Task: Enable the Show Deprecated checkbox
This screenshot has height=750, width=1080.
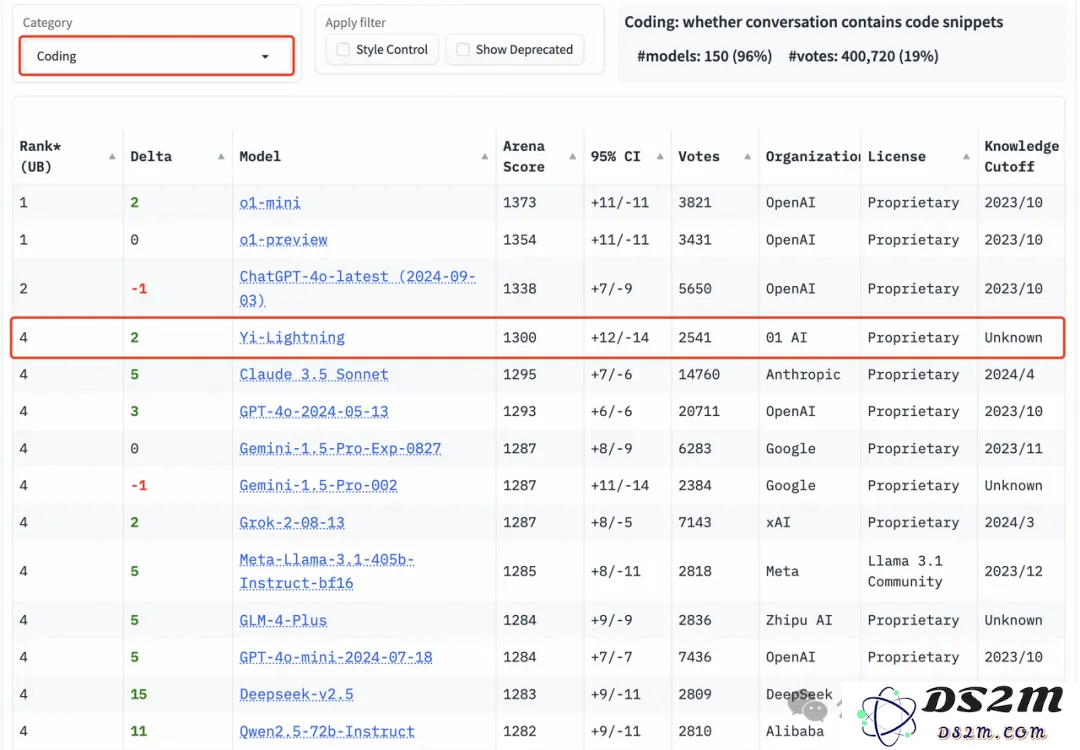Action: coord(463,50)
